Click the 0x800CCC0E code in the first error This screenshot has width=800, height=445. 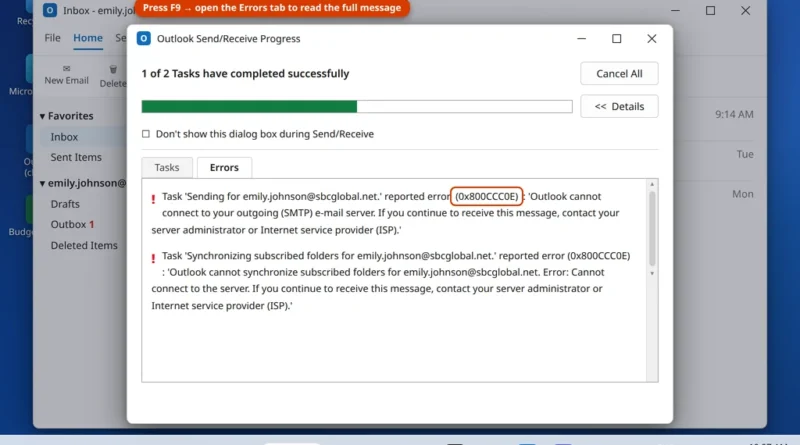pos(486,196)
